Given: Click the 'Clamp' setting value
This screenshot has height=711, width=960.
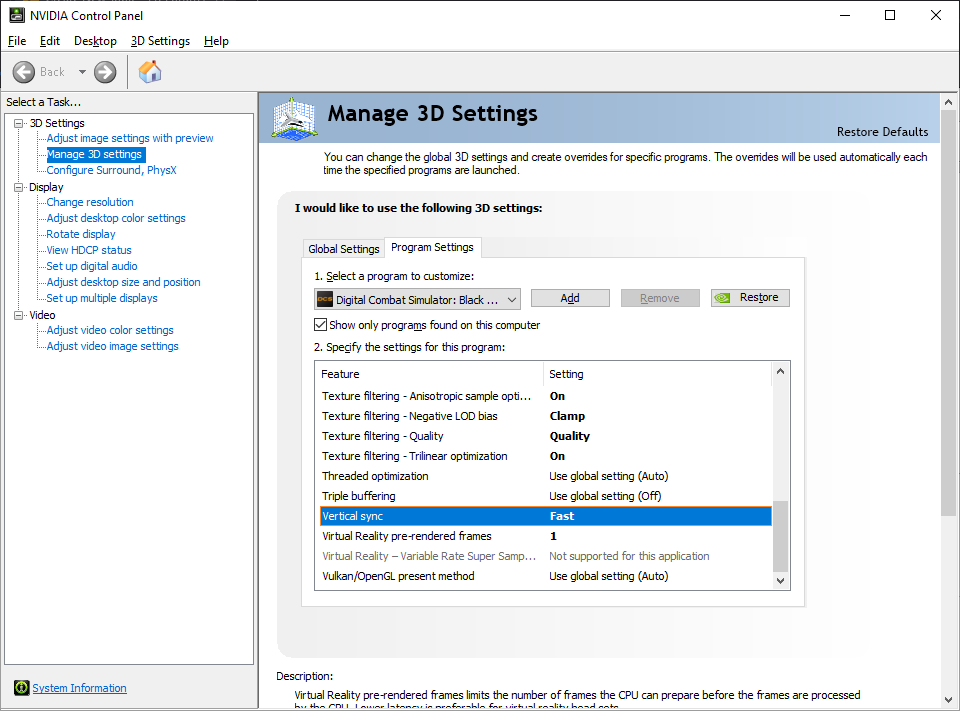Looking at the screenshot, I should coord(567,416).
